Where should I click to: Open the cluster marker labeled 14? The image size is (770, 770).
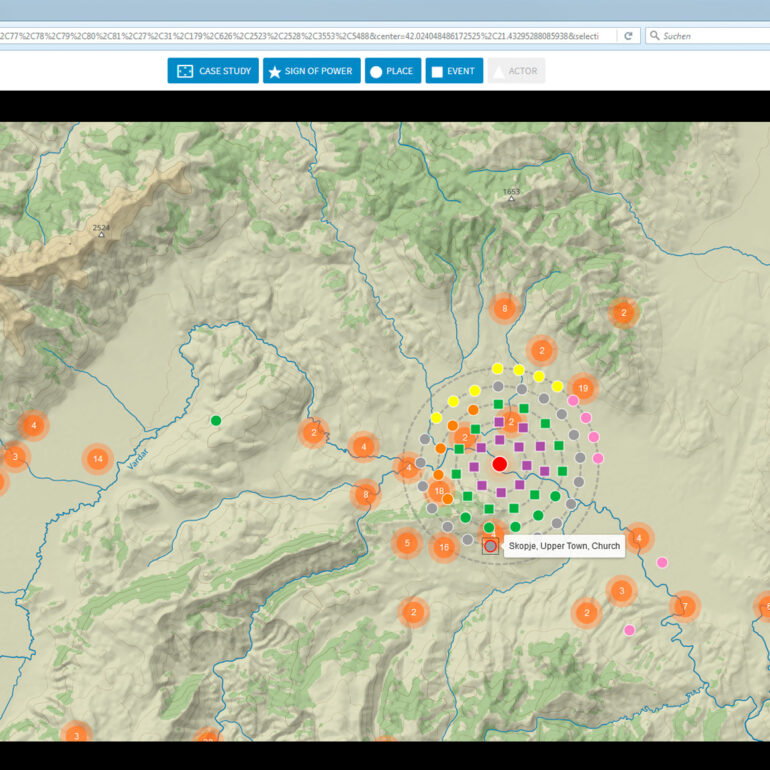pyautogui.click(x=98, y=459)
